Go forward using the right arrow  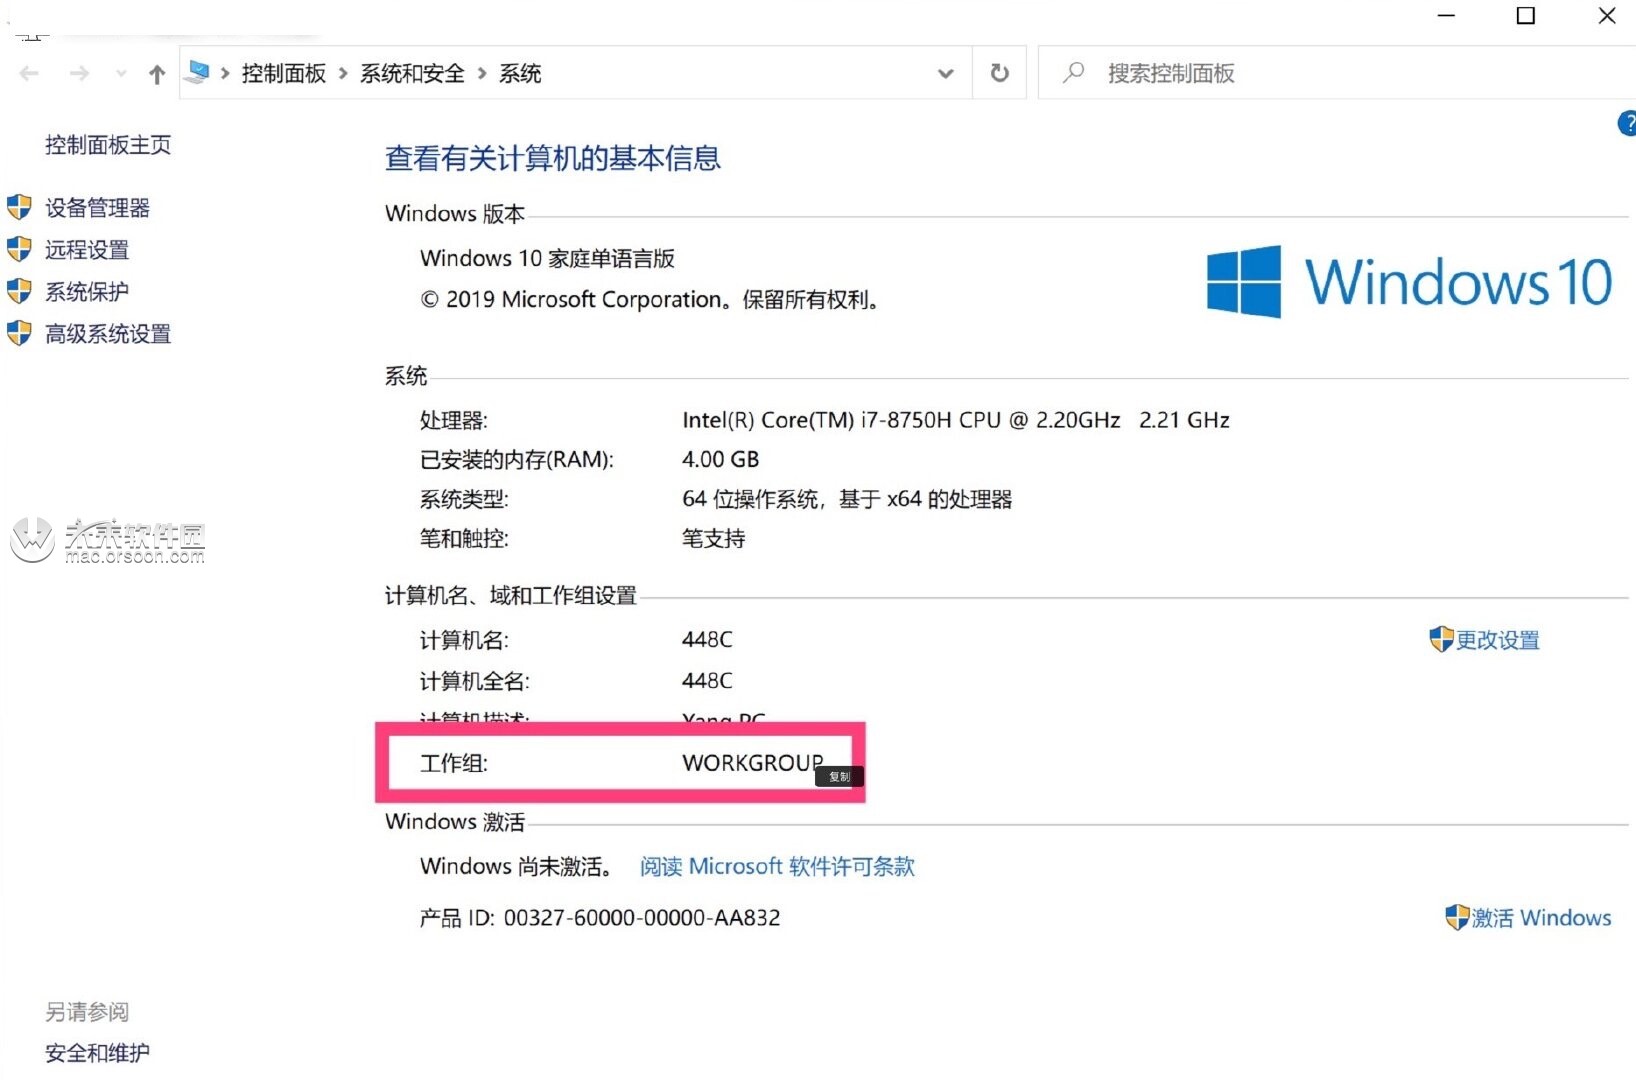[x=80, y=73]
